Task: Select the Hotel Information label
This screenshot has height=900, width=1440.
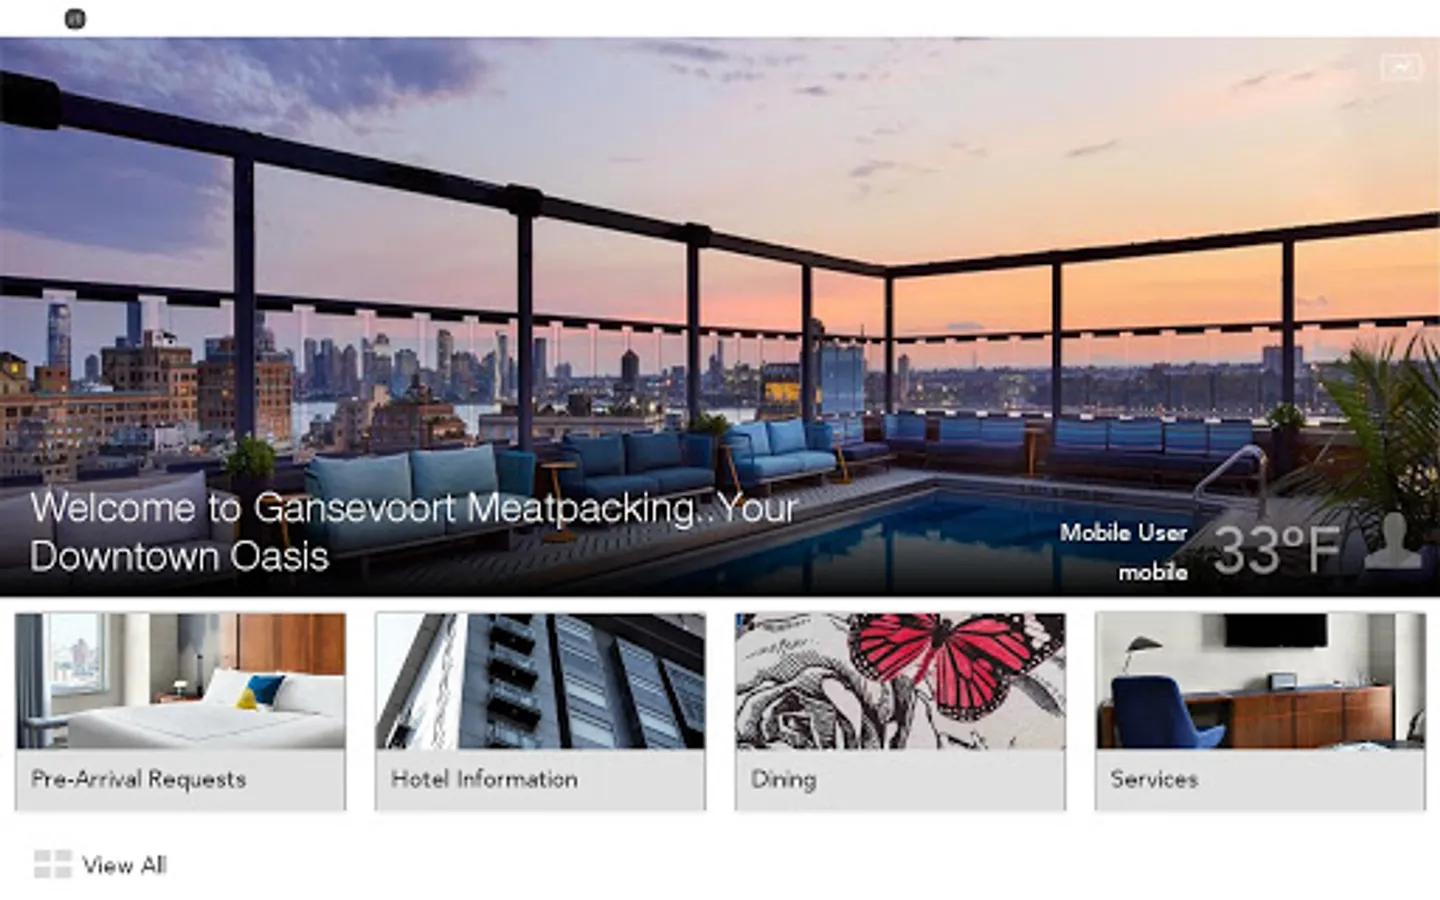Action: 484,779
